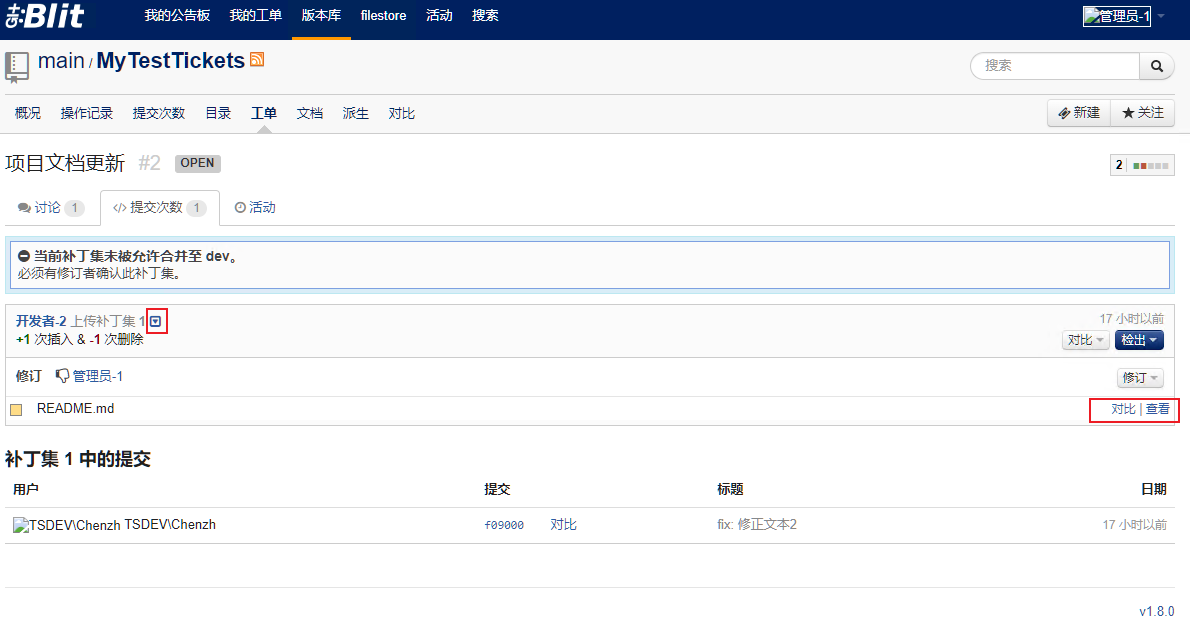Screen dimensions: 1190x628
Task: Open the 派生 repository page
Action: point(355,113)
